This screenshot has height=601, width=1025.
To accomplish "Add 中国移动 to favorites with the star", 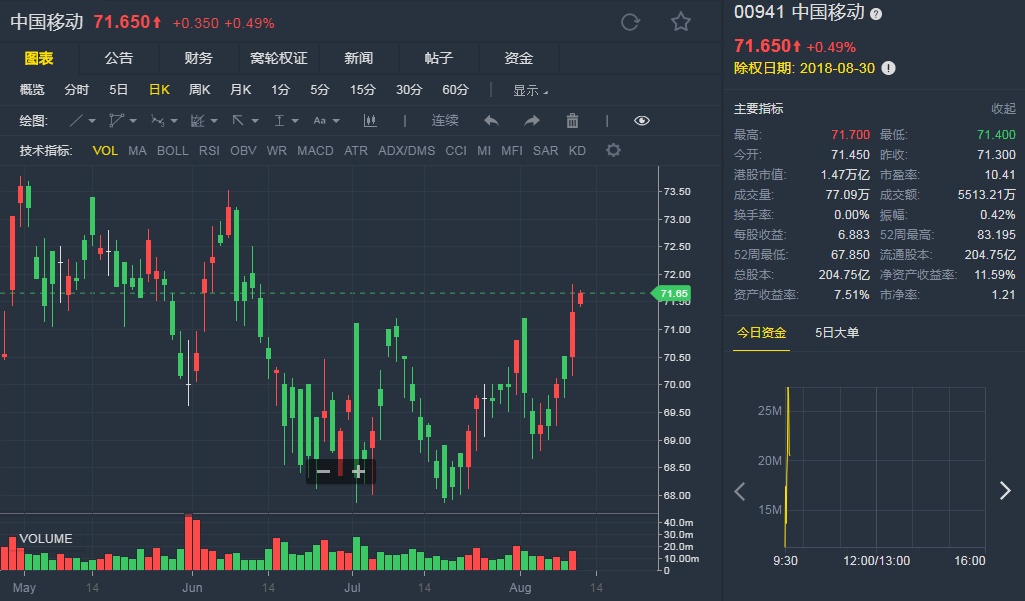I will [681, 22].
